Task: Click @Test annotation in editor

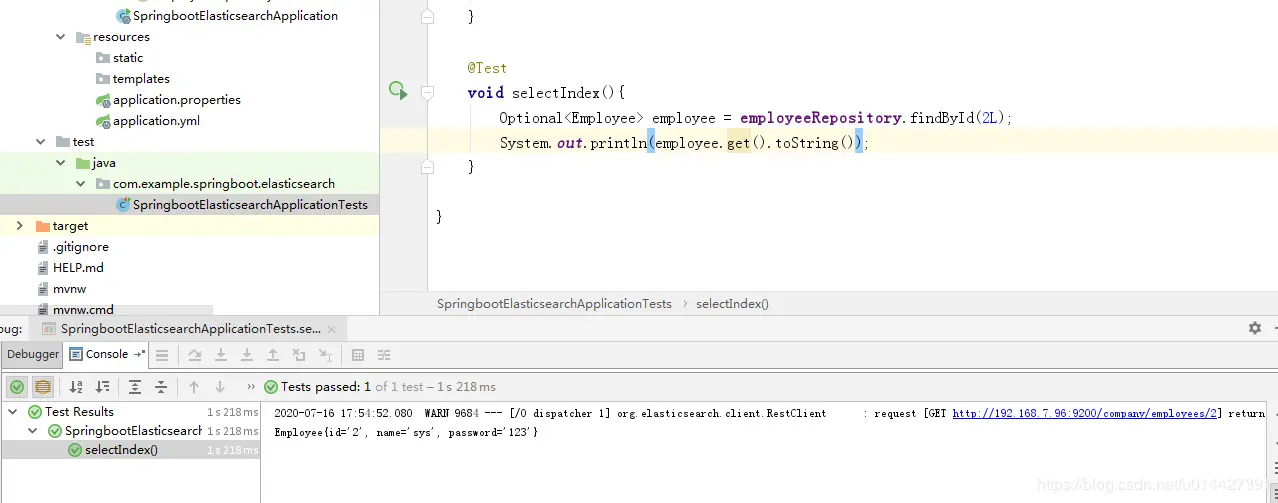Action: click(487, 68)
